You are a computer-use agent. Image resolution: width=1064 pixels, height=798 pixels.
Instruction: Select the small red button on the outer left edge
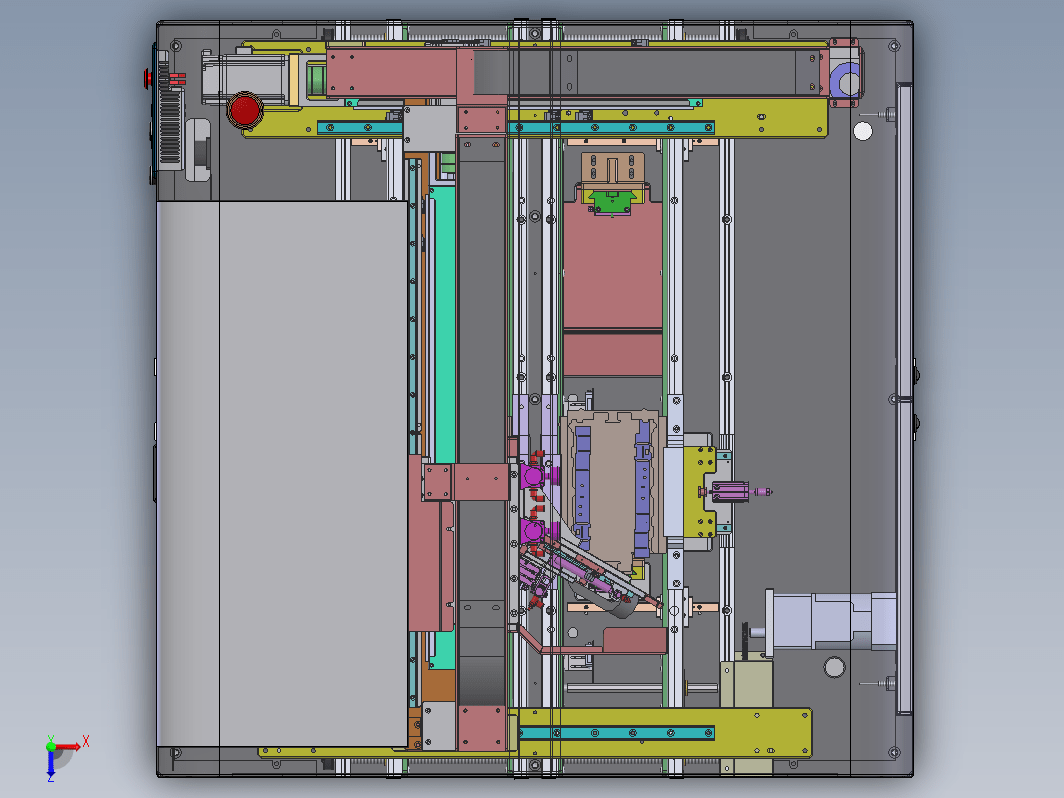coord(147,79)
